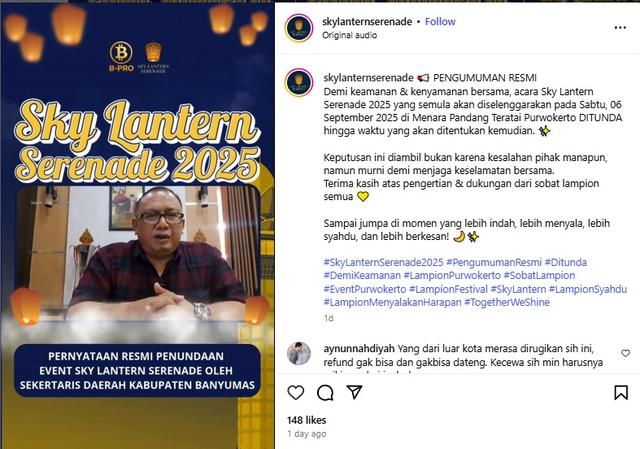Open hashtag #SkyLanternSerenade2025
This screenshot has height=449, width=640.
pos(383,262)
